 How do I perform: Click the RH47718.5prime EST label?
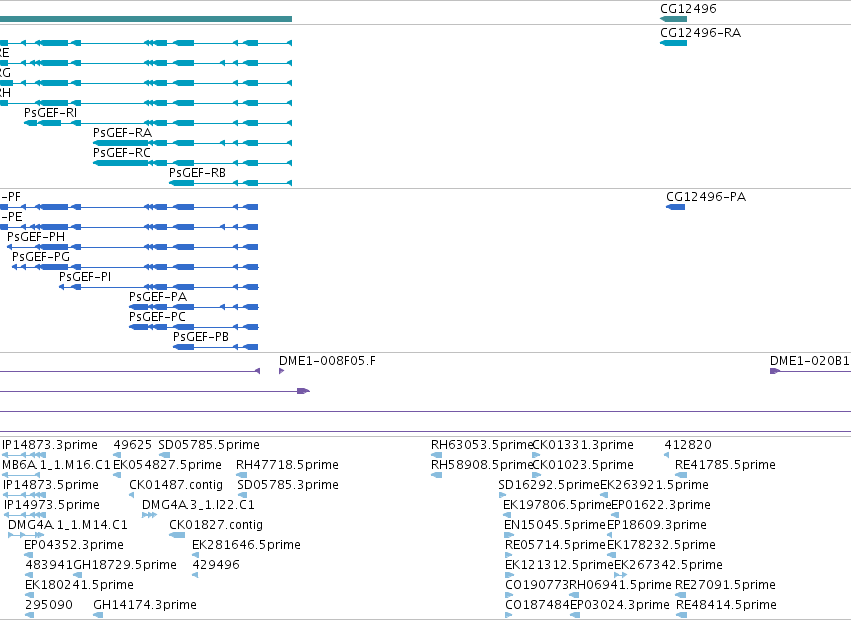[x=287, y=465]
